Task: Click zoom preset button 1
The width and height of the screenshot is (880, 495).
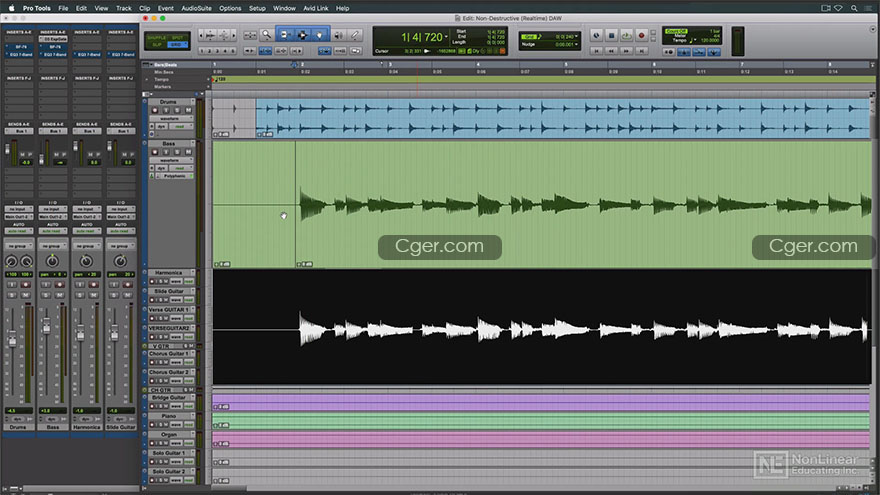Action: click(202, 51)
